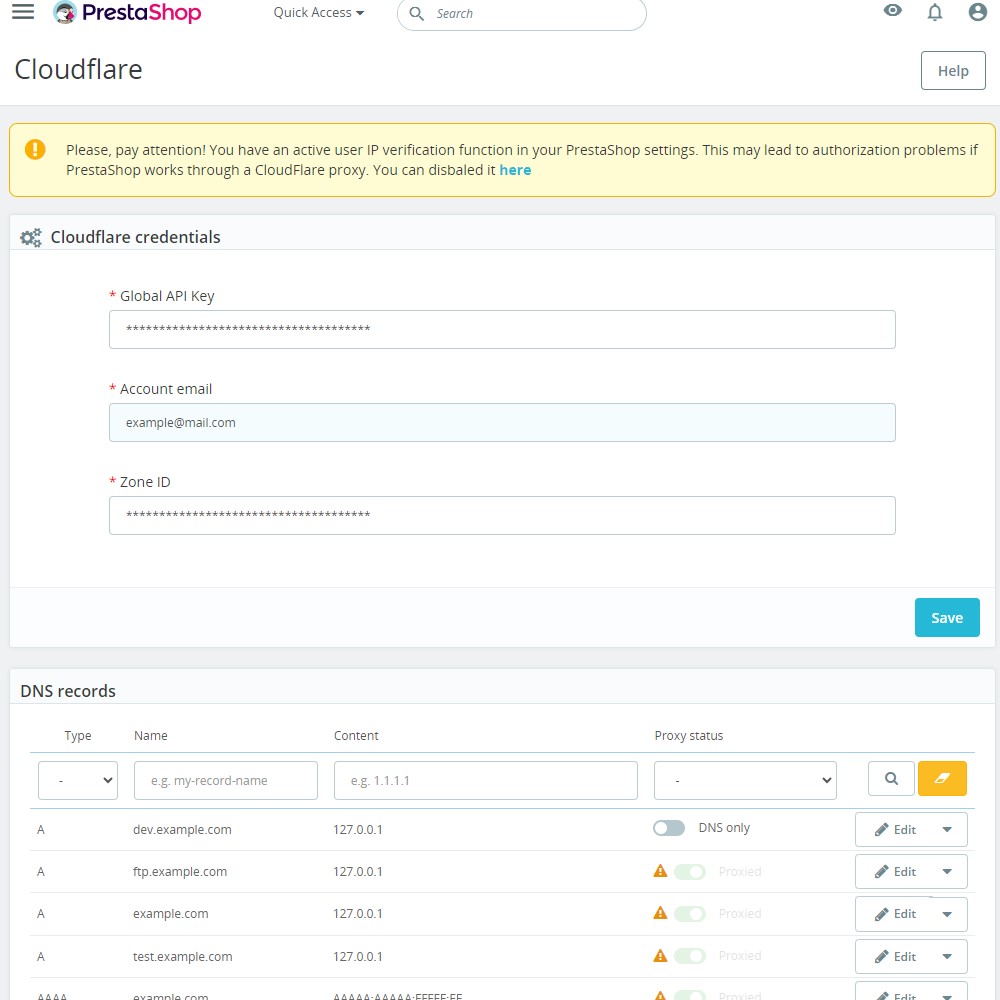Edit the ftp.example.com record

(895, 871)
